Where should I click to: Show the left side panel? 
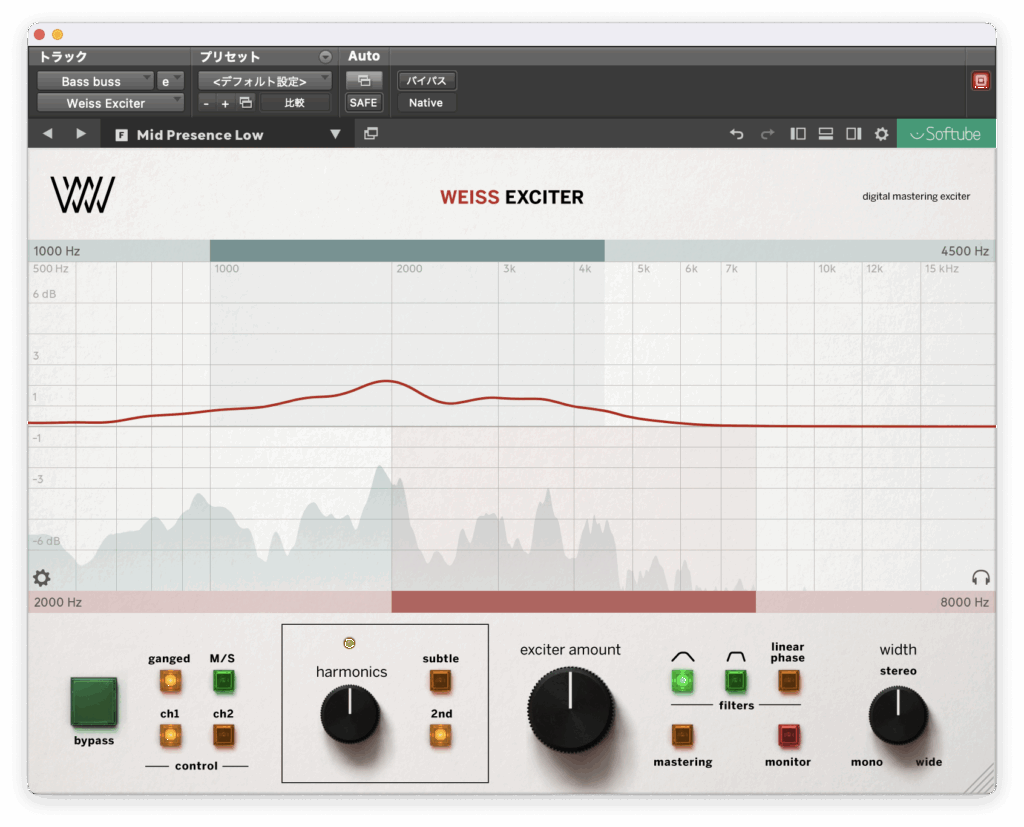797,134
